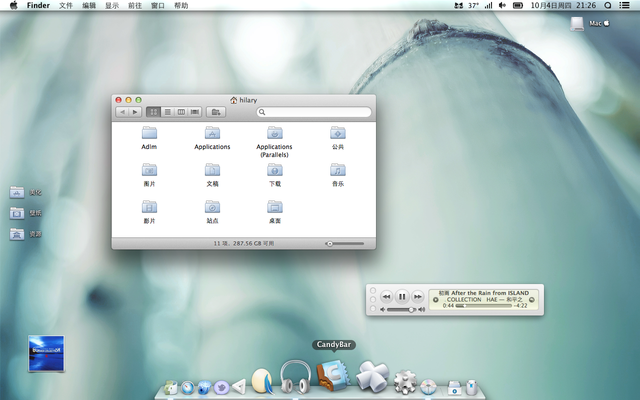Open the CandyBar app in the dock
The width and height of the screenshot is (640, 400).
pyautogui.click(x=333, y=375)
